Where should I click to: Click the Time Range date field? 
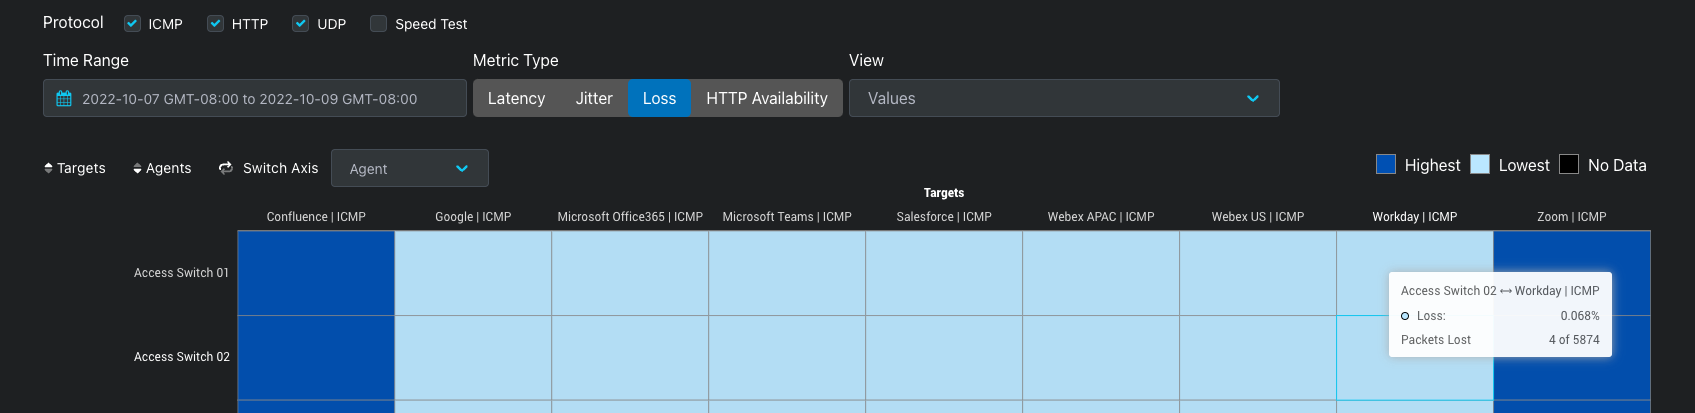click(x=255, y=98)
